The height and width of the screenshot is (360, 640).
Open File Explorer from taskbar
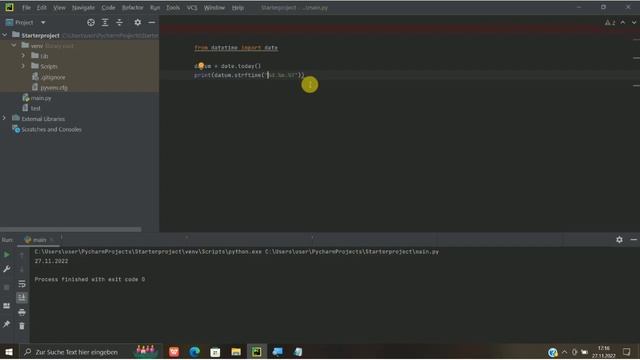236,352
